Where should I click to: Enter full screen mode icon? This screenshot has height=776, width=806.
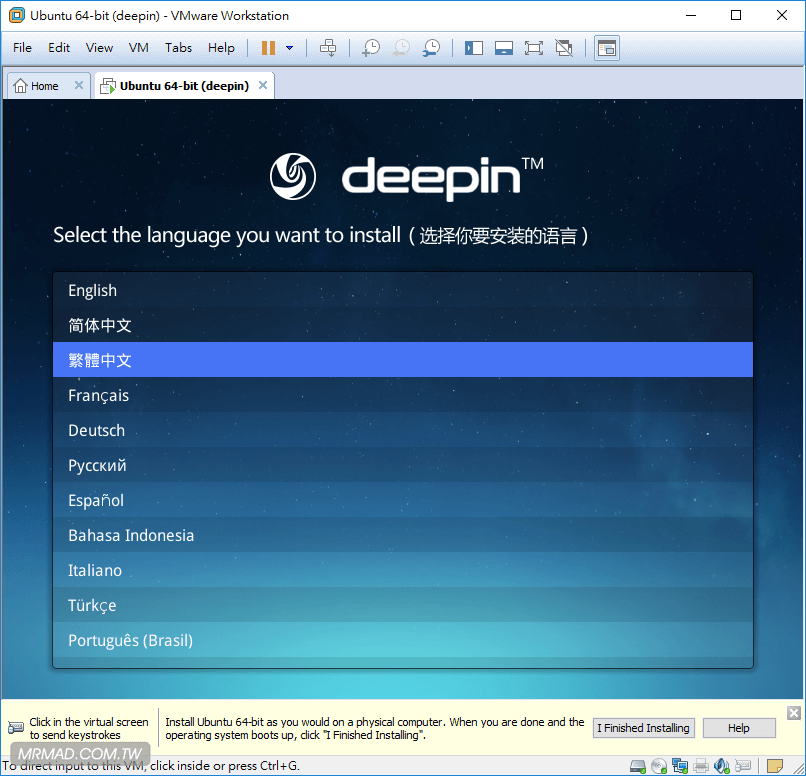(x=533, y=47)
